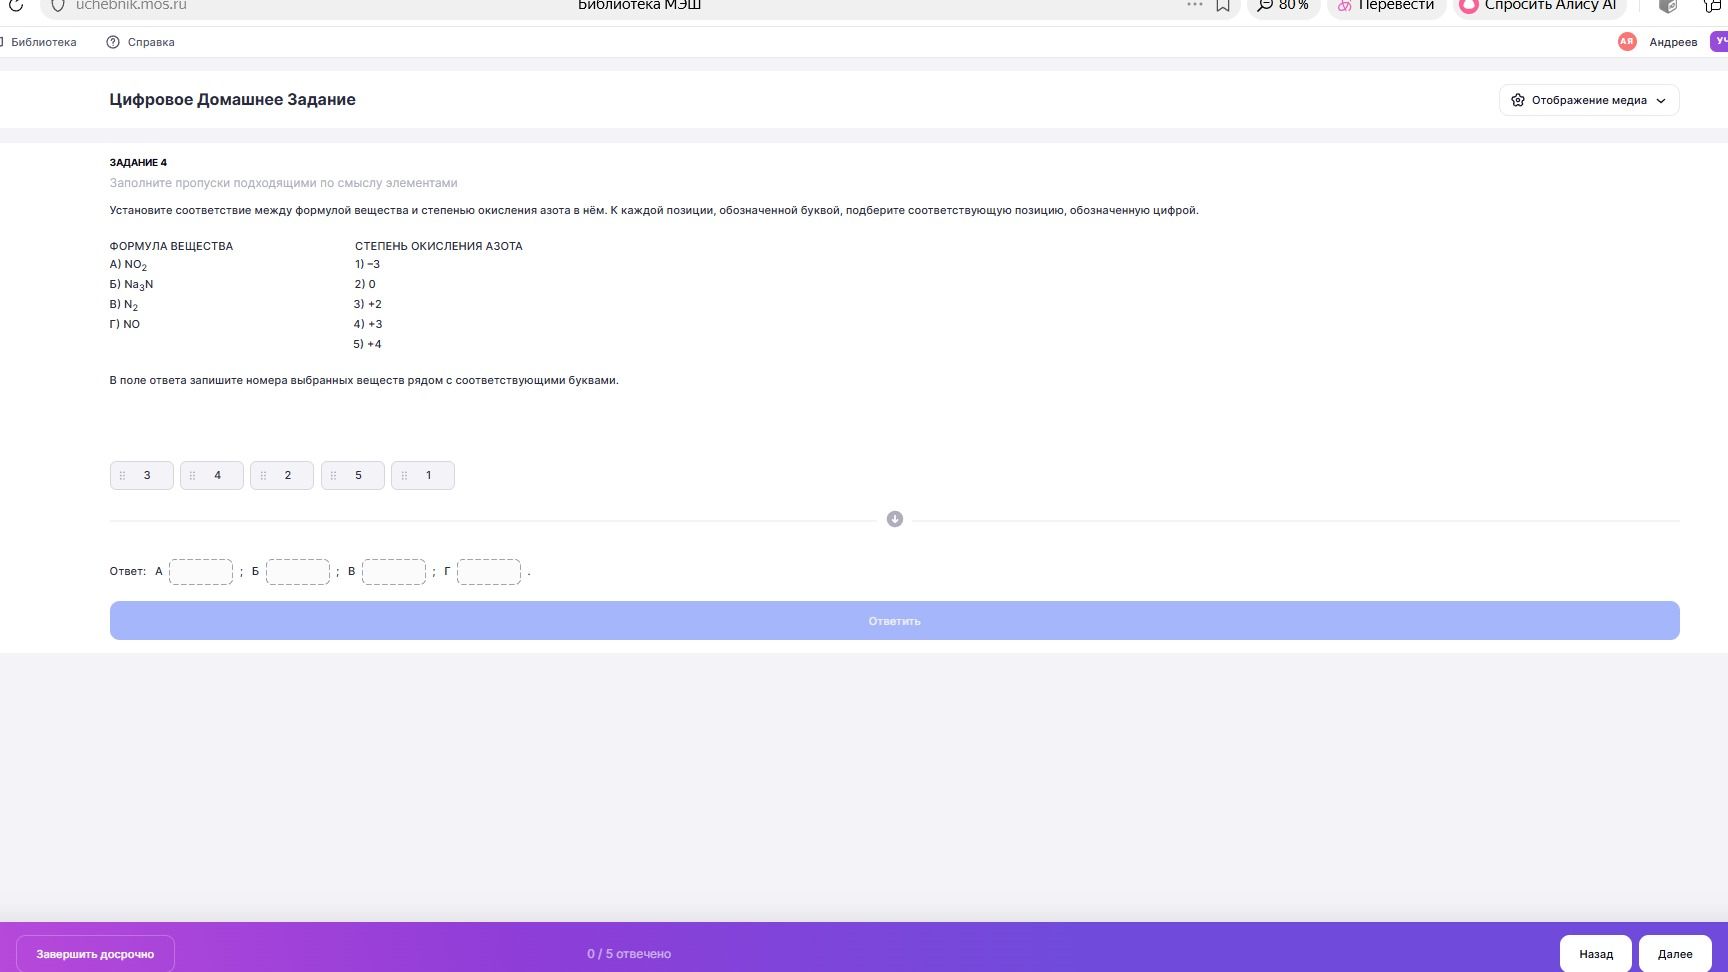Grab the drag handle on chip 3
Viewport: 1728px width, 972px height.
pos(122,475)
